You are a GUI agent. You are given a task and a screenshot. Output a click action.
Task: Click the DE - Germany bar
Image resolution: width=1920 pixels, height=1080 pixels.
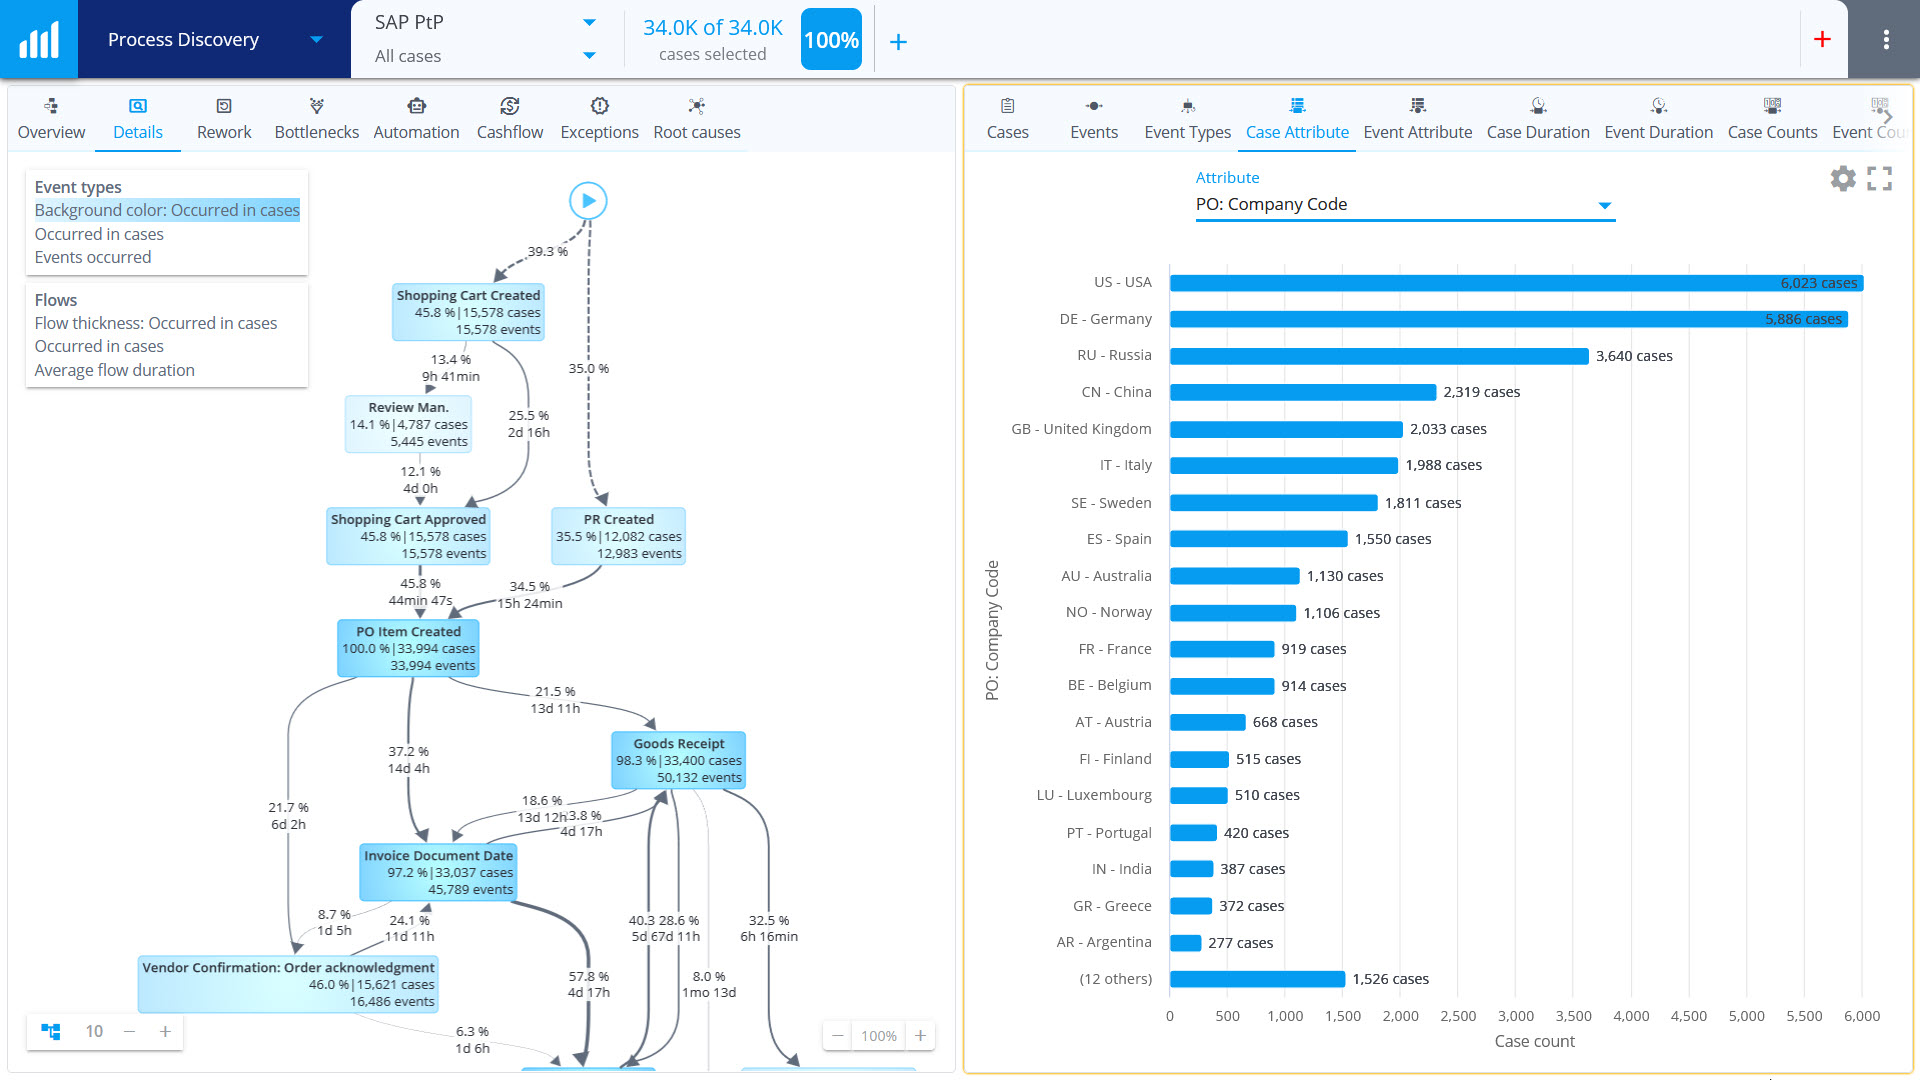[x=1508, y=319]
